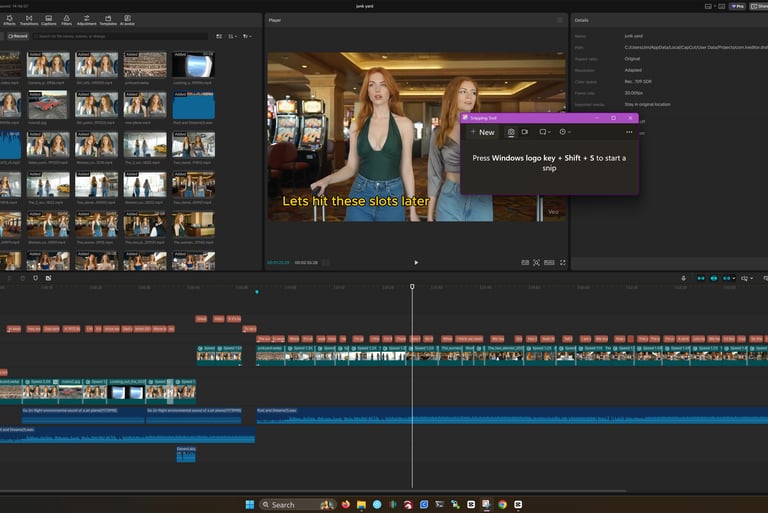Open the Player panel options menu
768x513 pixels.
click(x=560, y=20)
